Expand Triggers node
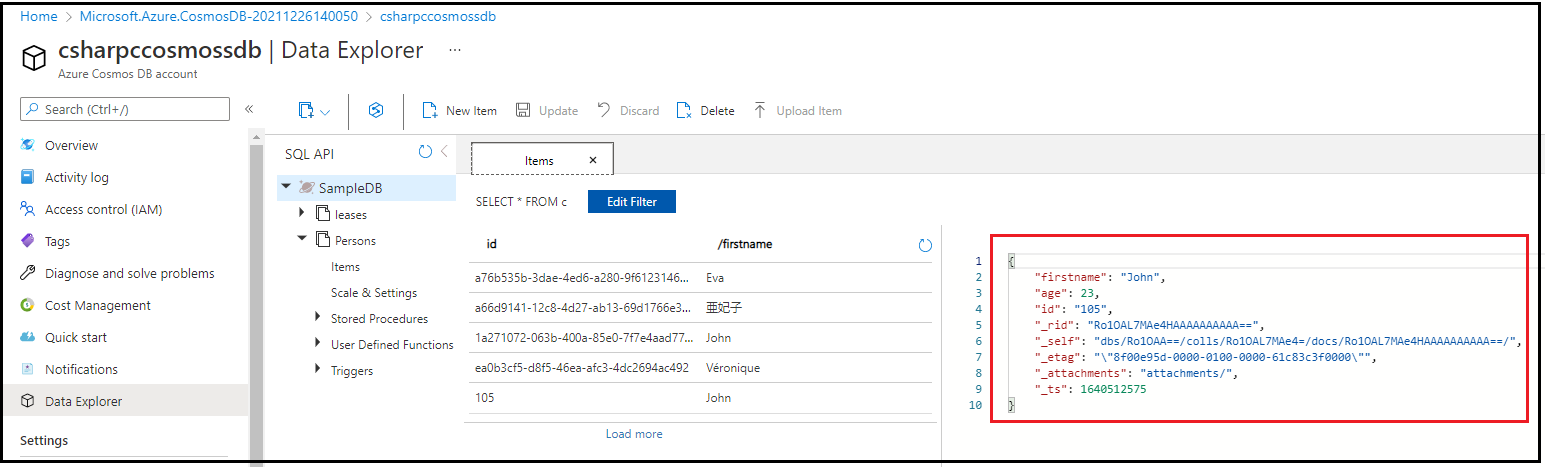Image resolution: width=1545 pixels, height=467 pixels. point(319,370)
